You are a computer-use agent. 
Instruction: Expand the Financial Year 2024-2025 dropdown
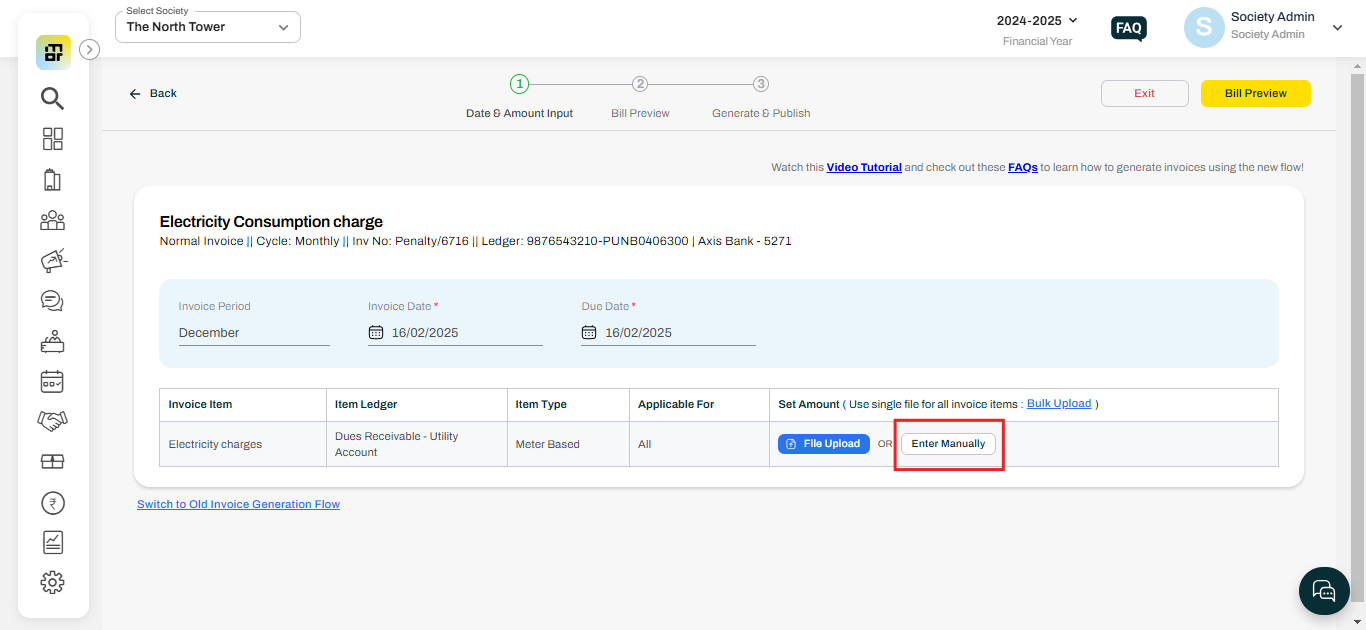[x=1037, y=19]
